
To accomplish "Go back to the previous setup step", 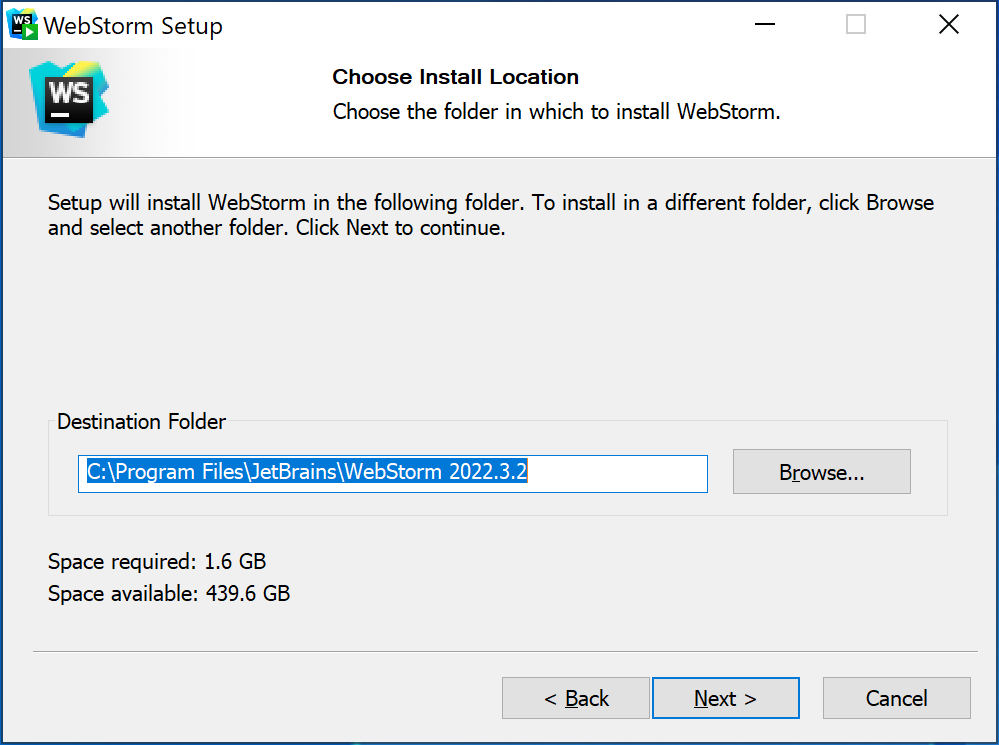I will pyautogui.click(x=575, y=697).
